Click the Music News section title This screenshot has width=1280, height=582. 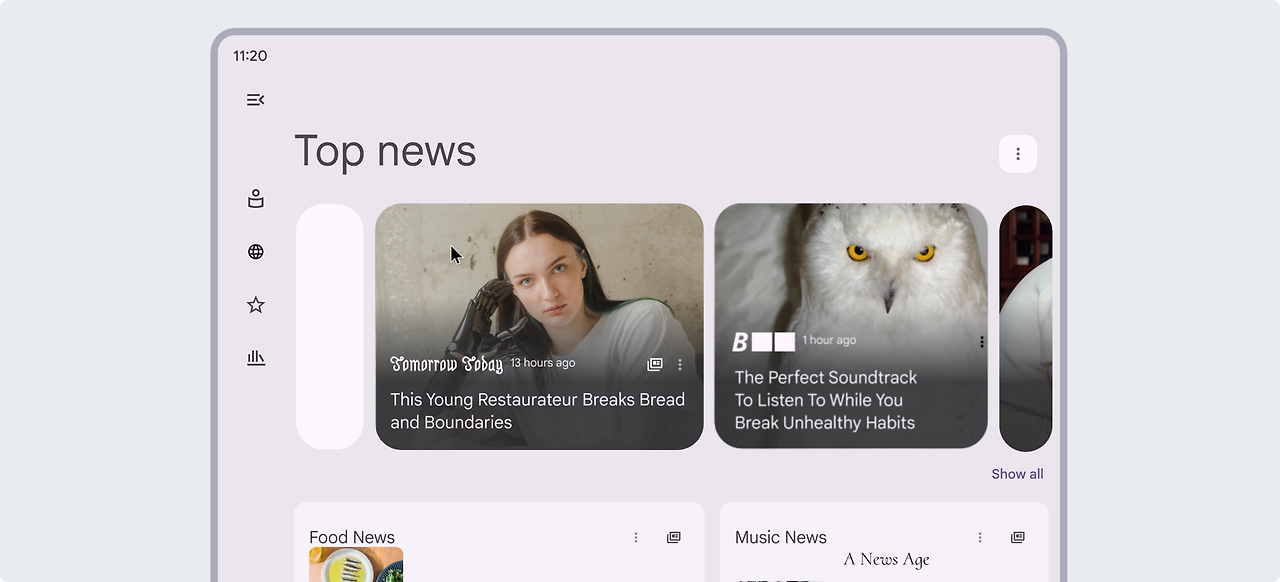coord(781,538)
